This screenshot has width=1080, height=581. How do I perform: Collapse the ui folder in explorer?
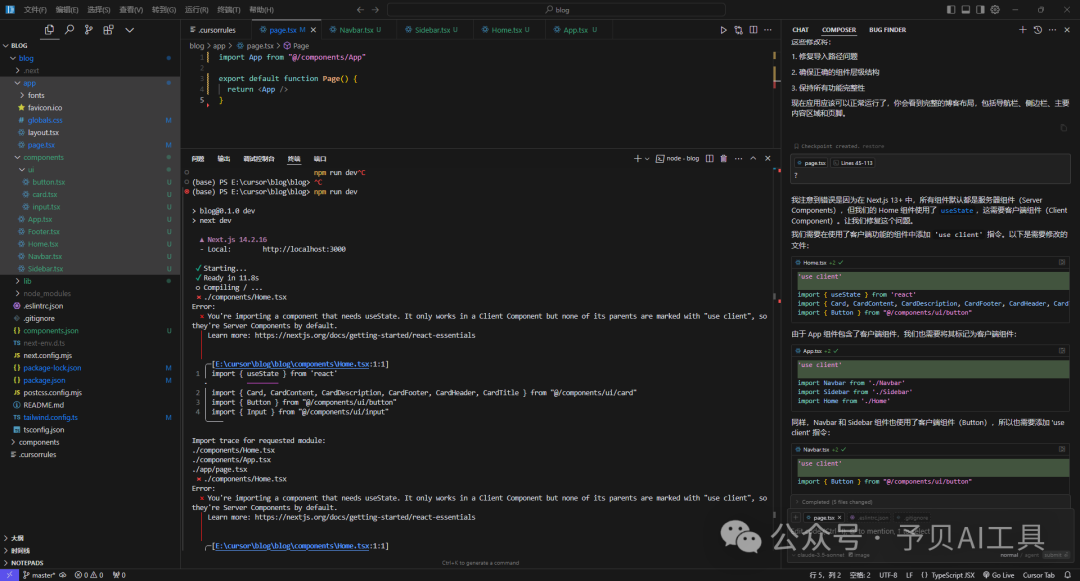(x=22, y=169)
